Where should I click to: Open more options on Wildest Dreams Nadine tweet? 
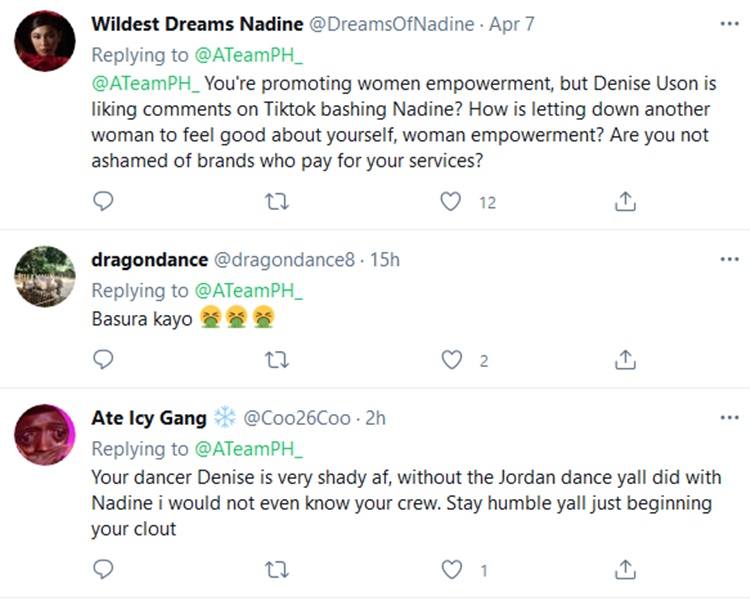point(729,23)
